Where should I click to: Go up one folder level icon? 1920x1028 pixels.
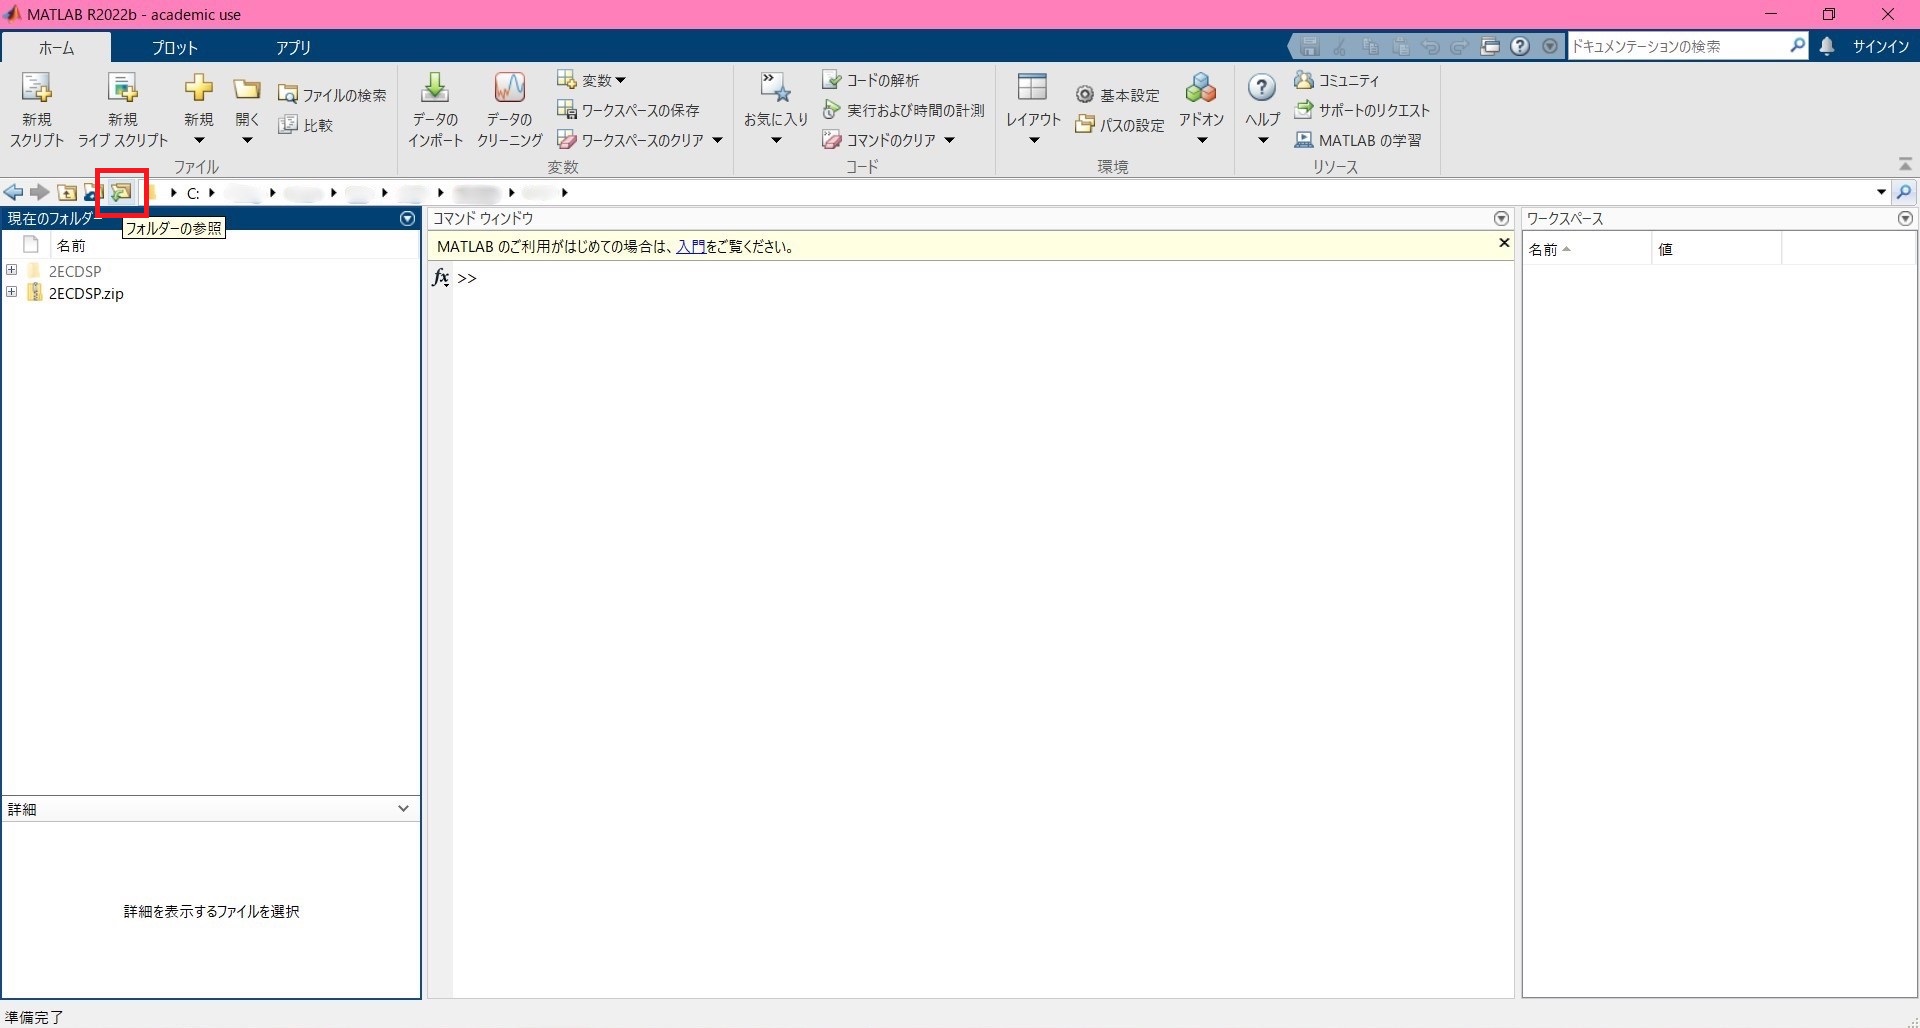click(x=67, y=192)
